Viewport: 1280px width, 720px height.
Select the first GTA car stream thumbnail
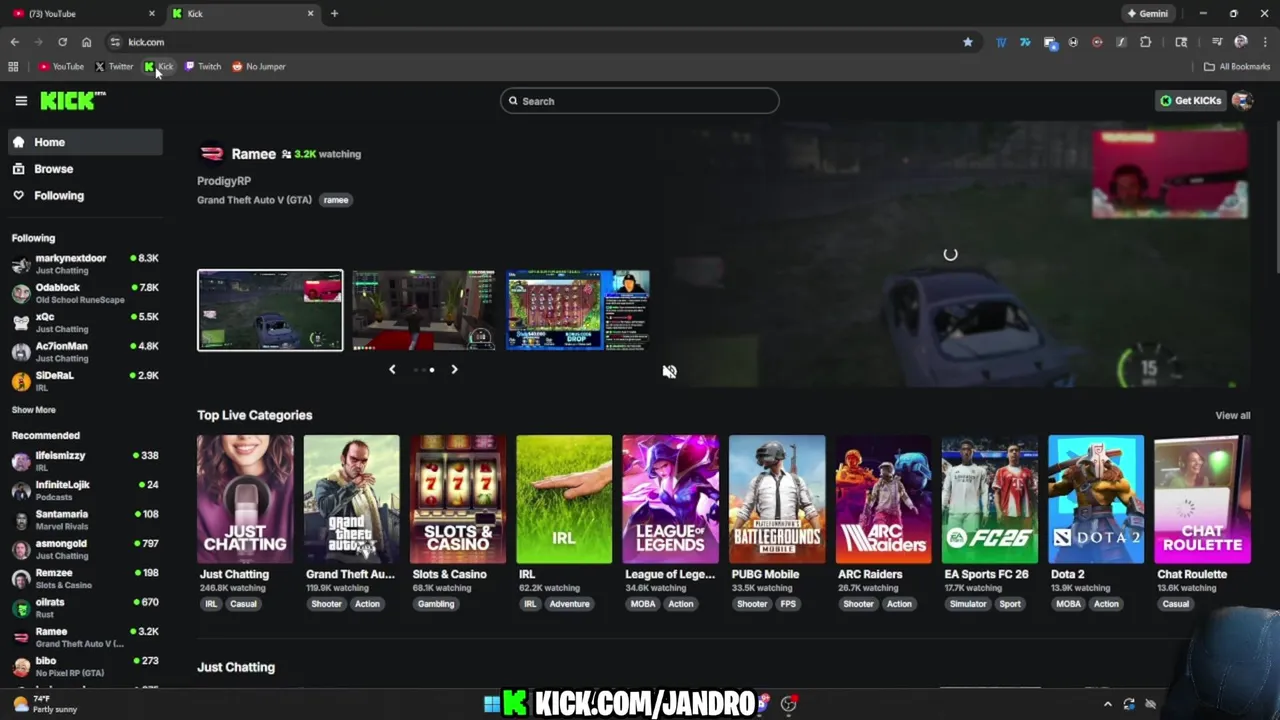click(270, 310)
